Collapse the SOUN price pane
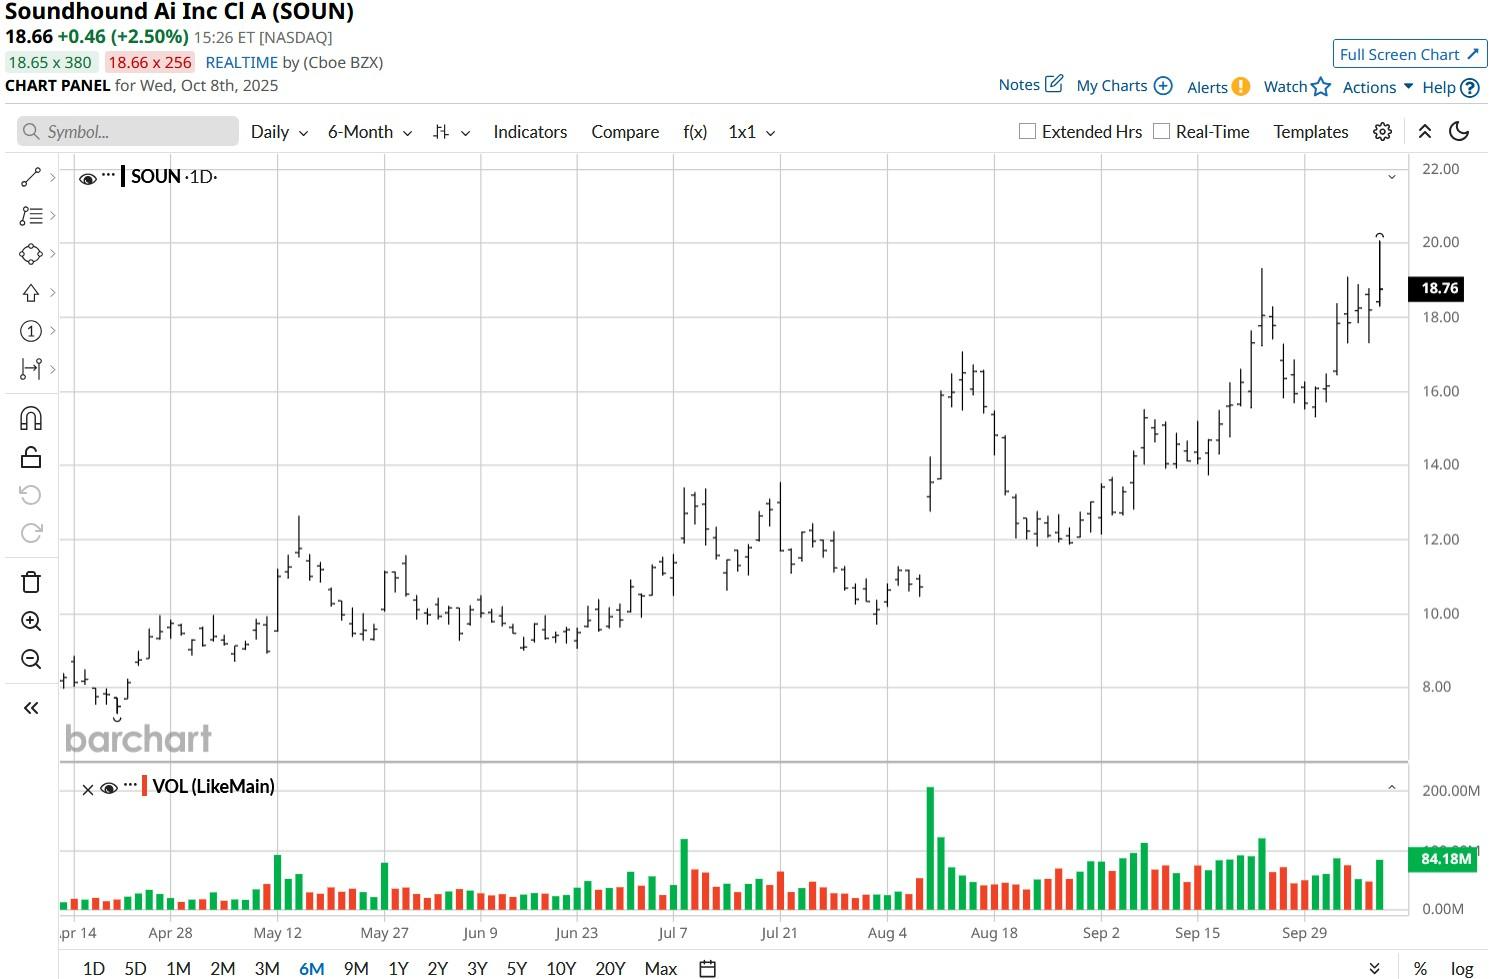The width and height of the screenshot is (1491, 979). point(1391,177)
